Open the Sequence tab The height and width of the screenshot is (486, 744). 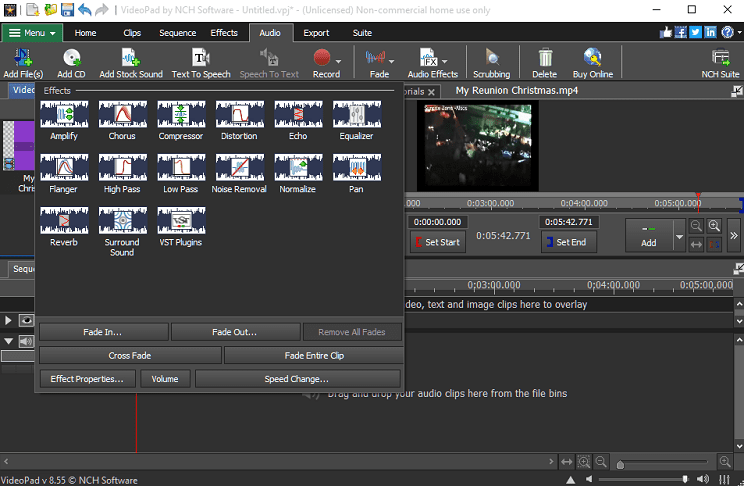pos(177,33)
